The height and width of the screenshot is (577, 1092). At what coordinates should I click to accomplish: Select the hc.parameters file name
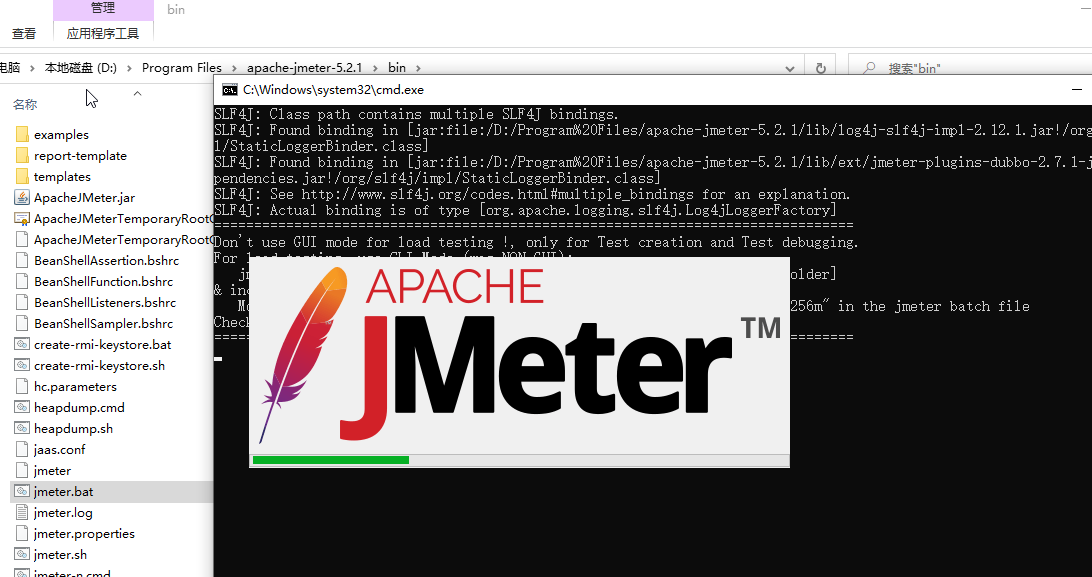coord(75,386)
